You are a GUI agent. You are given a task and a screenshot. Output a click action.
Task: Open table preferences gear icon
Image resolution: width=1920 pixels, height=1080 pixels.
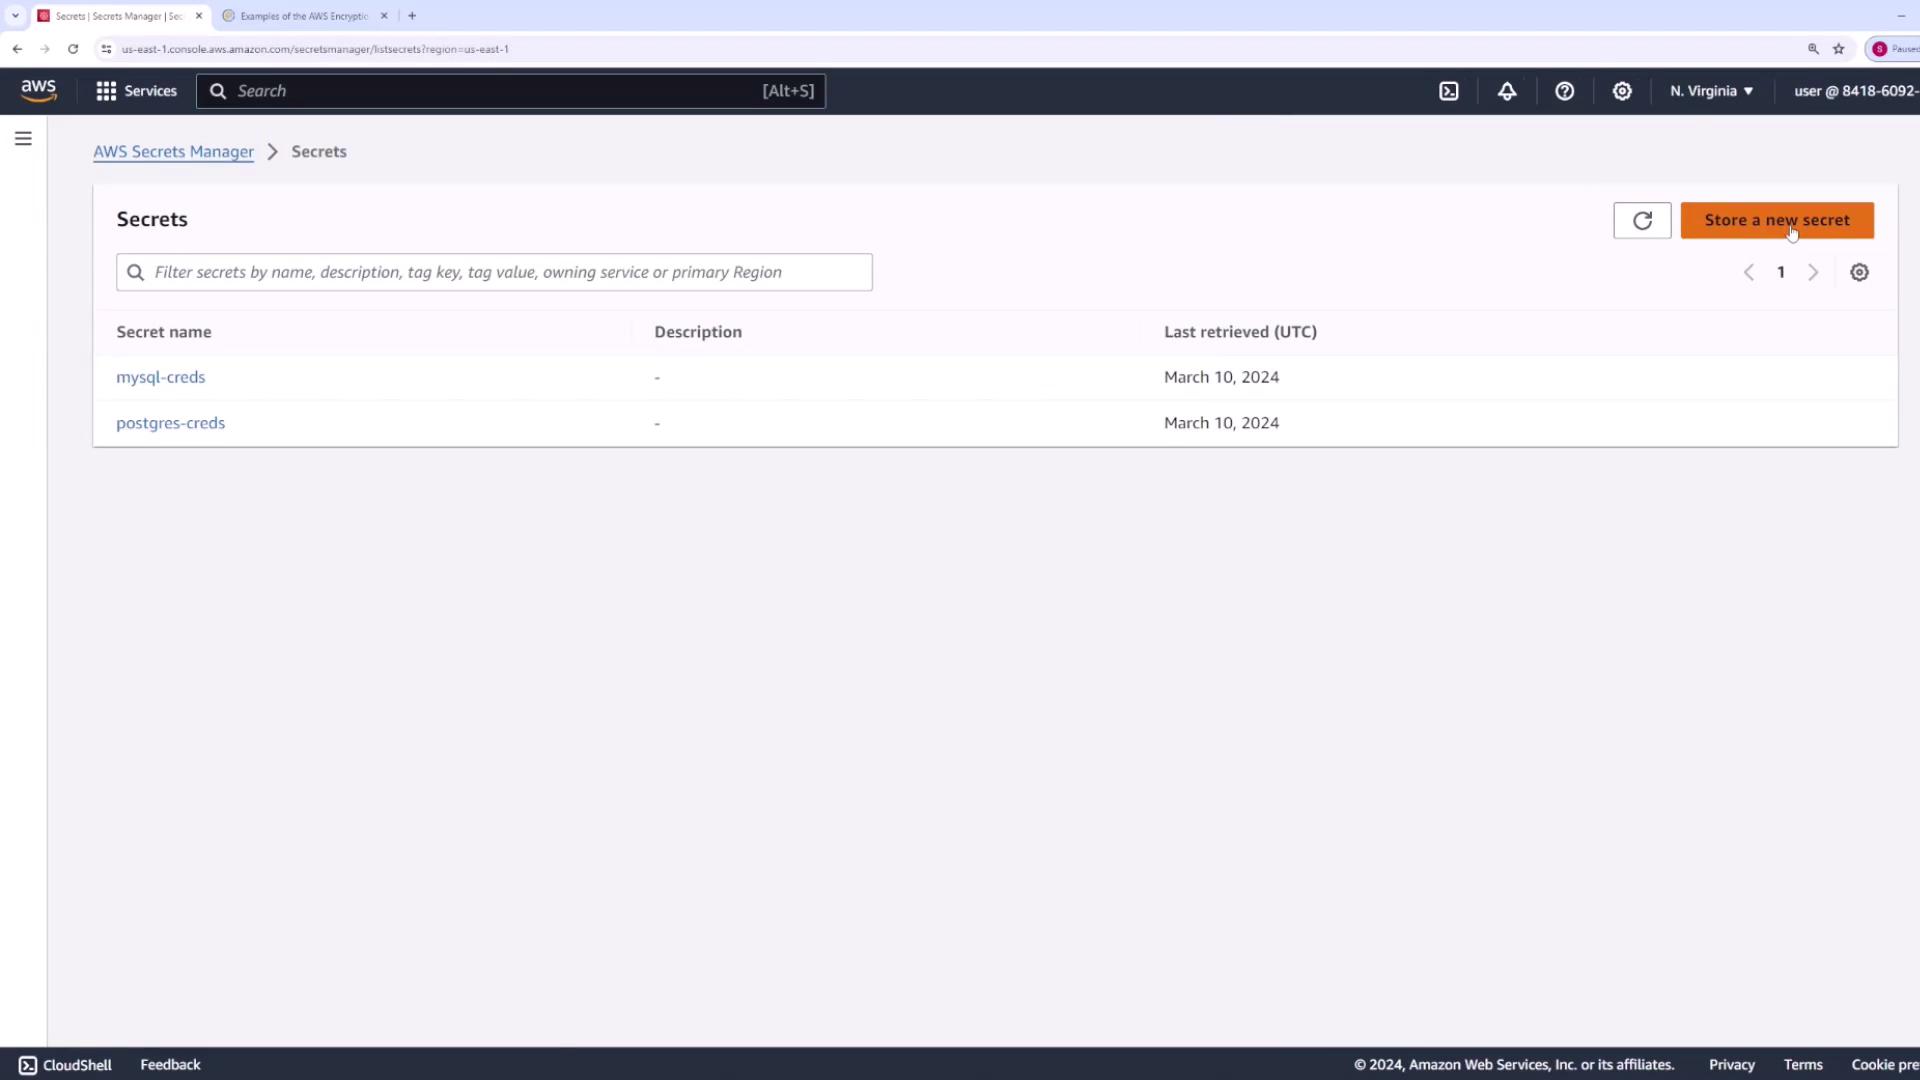click(x=1858, y=272)
